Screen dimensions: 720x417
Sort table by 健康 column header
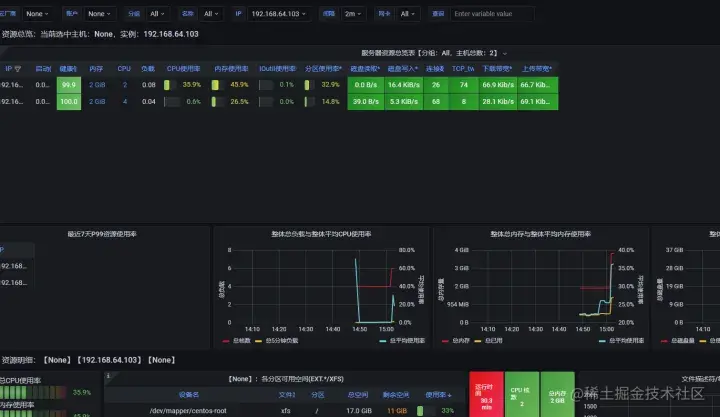[x=68, y=69]
